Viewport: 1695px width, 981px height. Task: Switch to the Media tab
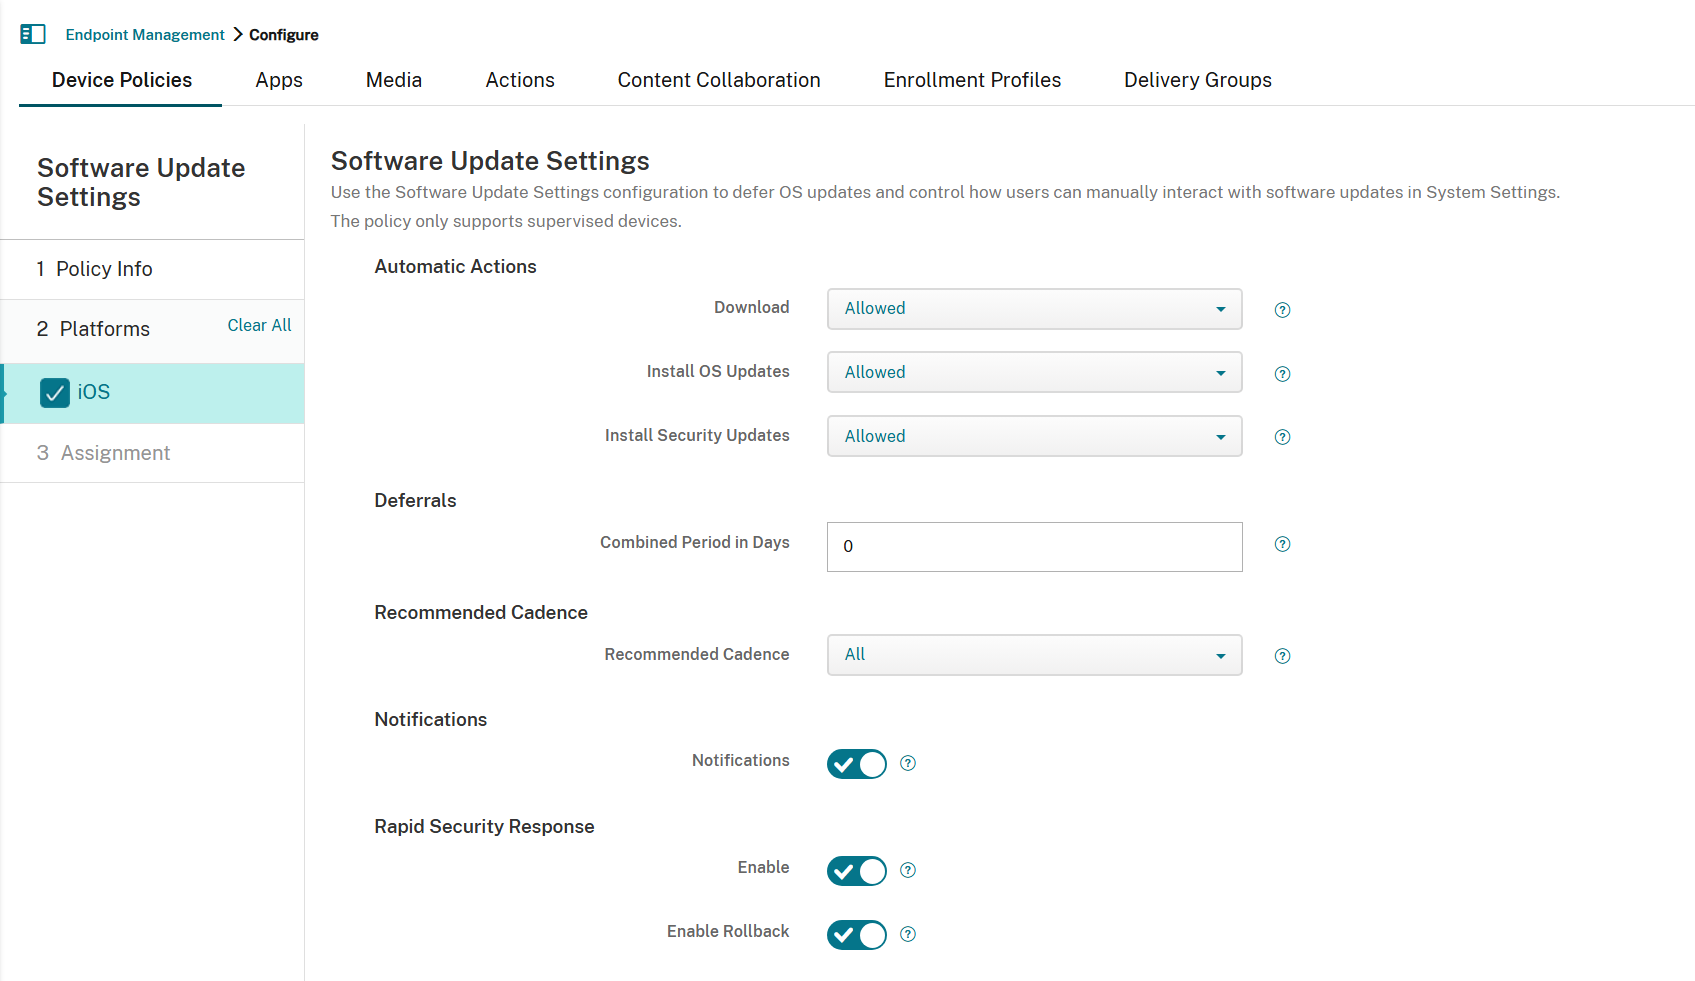coord(394,80)
